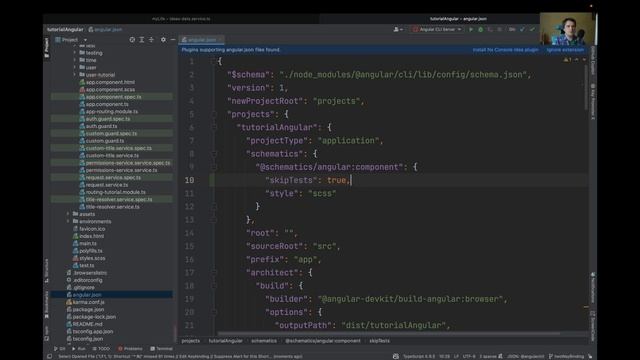This screenshot has width=640, height=360.
Task: Click Ignore extension link
Action: 565,50
